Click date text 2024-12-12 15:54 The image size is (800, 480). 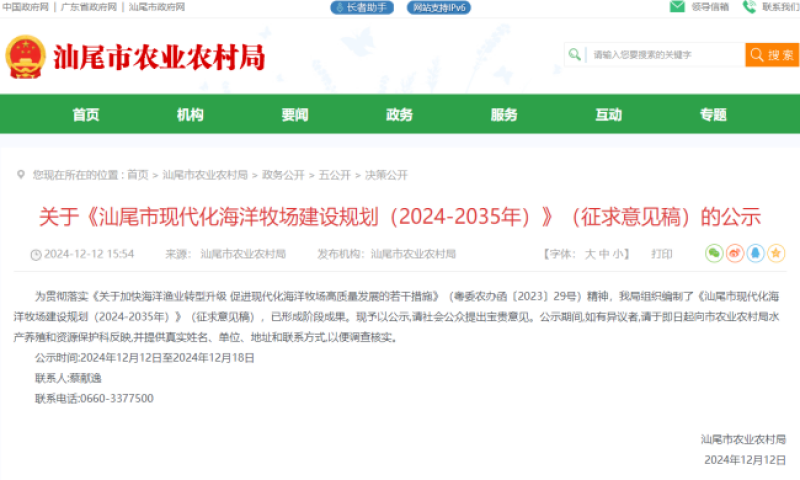[89, 254]
